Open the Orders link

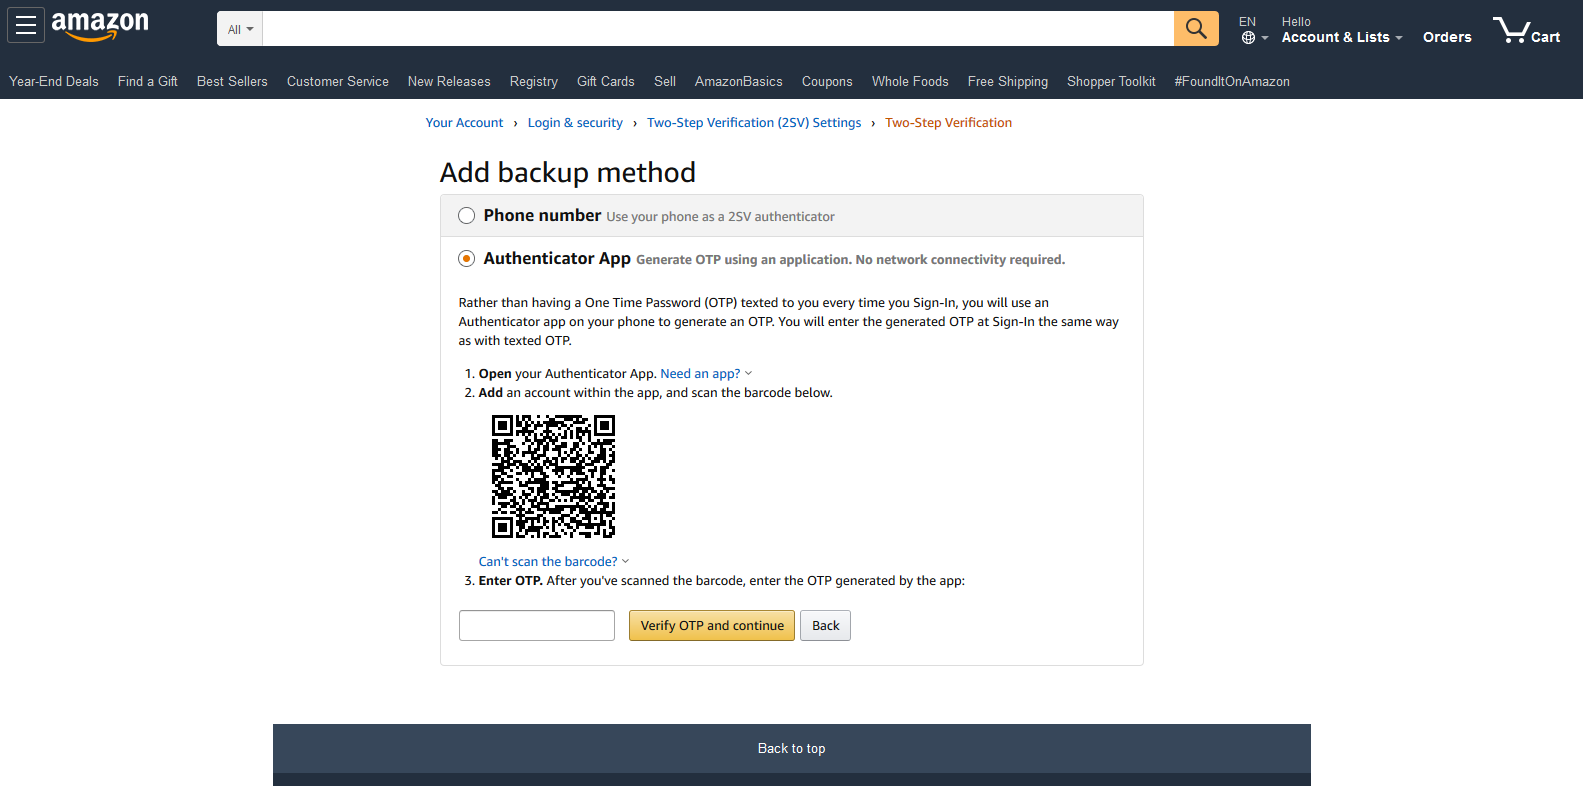click(x=1447, y=37)
